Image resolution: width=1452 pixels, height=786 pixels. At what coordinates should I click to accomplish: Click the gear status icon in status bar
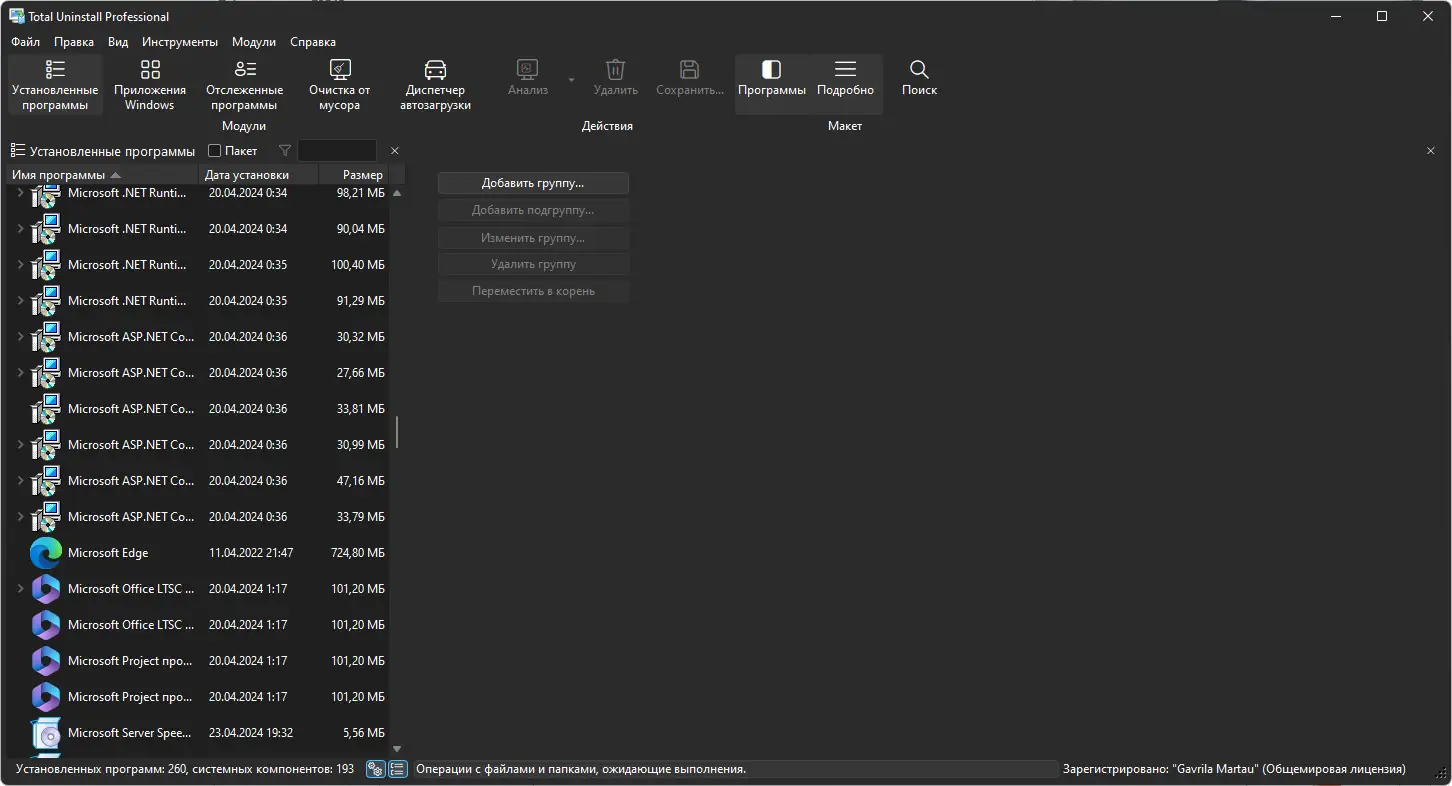coord(375,769)
